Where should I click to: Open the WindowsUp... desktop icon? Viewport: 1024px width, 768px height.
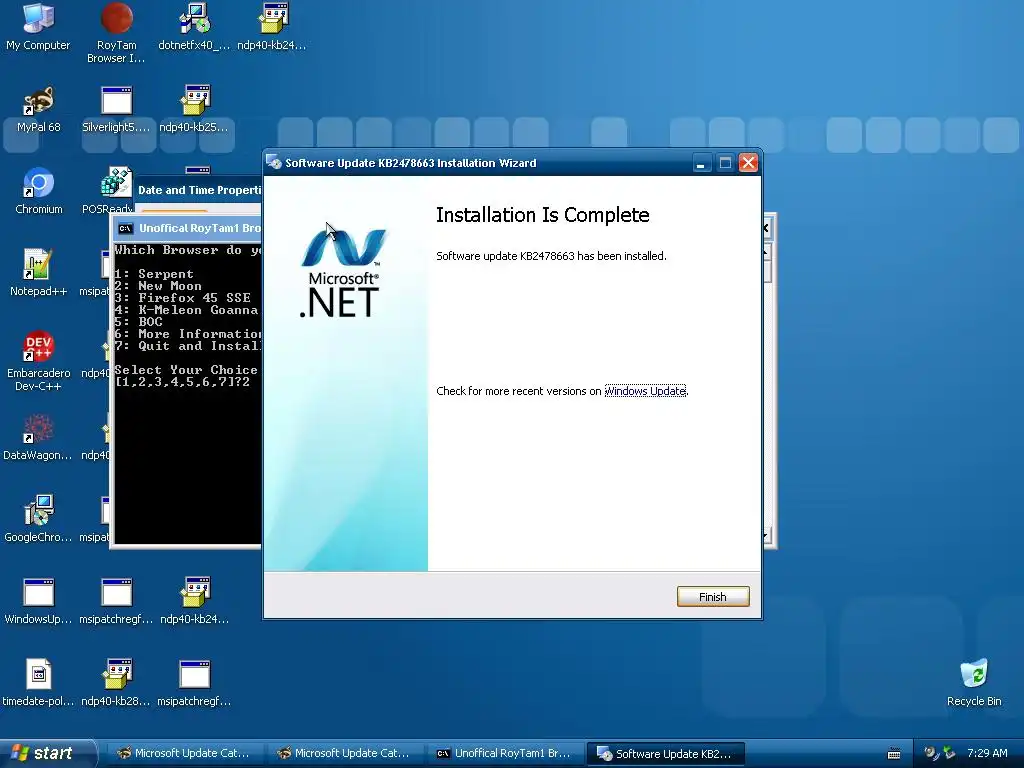[38, 601]
